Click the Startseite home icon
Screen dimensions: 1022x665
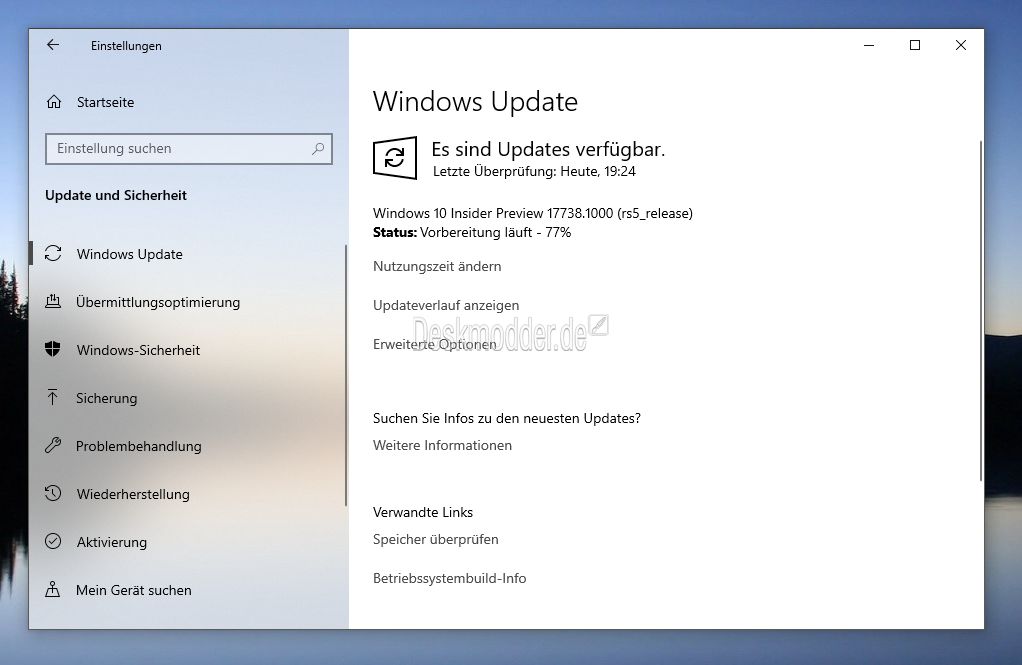(x=54, y=102)
